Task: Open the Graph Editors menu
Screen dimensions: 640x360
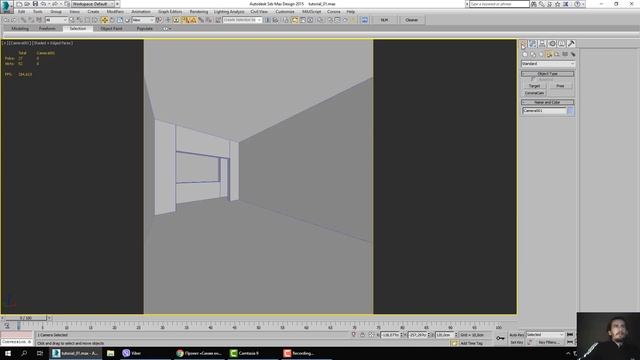Action: coord(170,12)
